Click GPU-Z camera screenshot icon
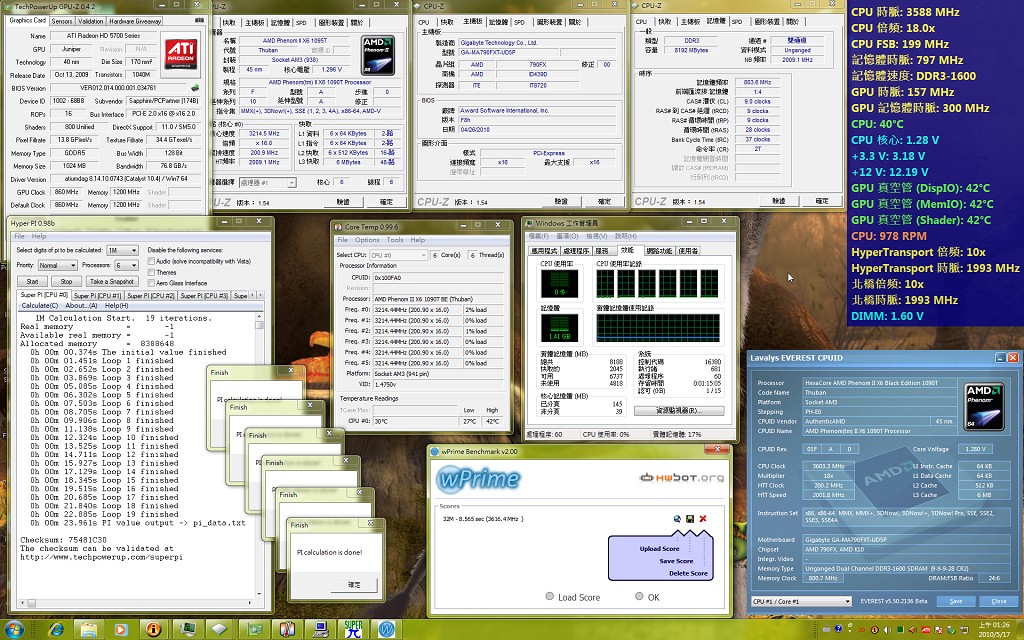 point(199,20)
